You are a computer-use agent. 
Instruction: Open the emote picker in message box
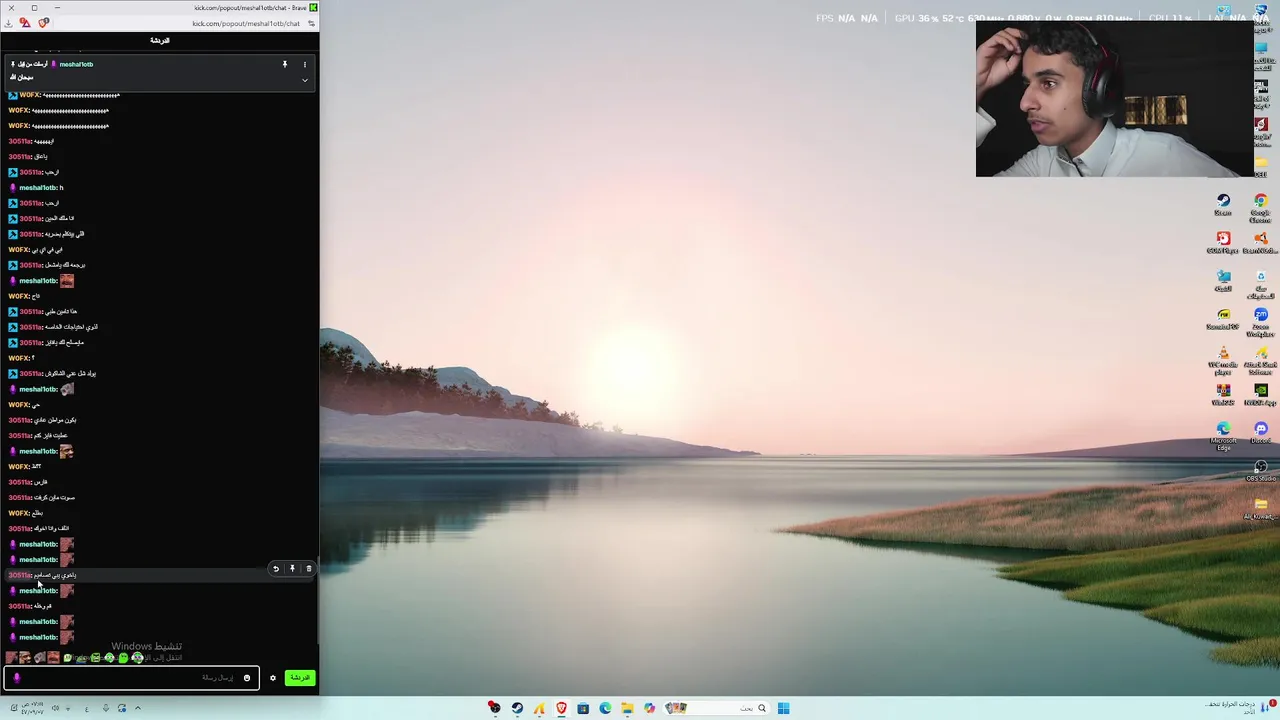click(x=247, y=678)
